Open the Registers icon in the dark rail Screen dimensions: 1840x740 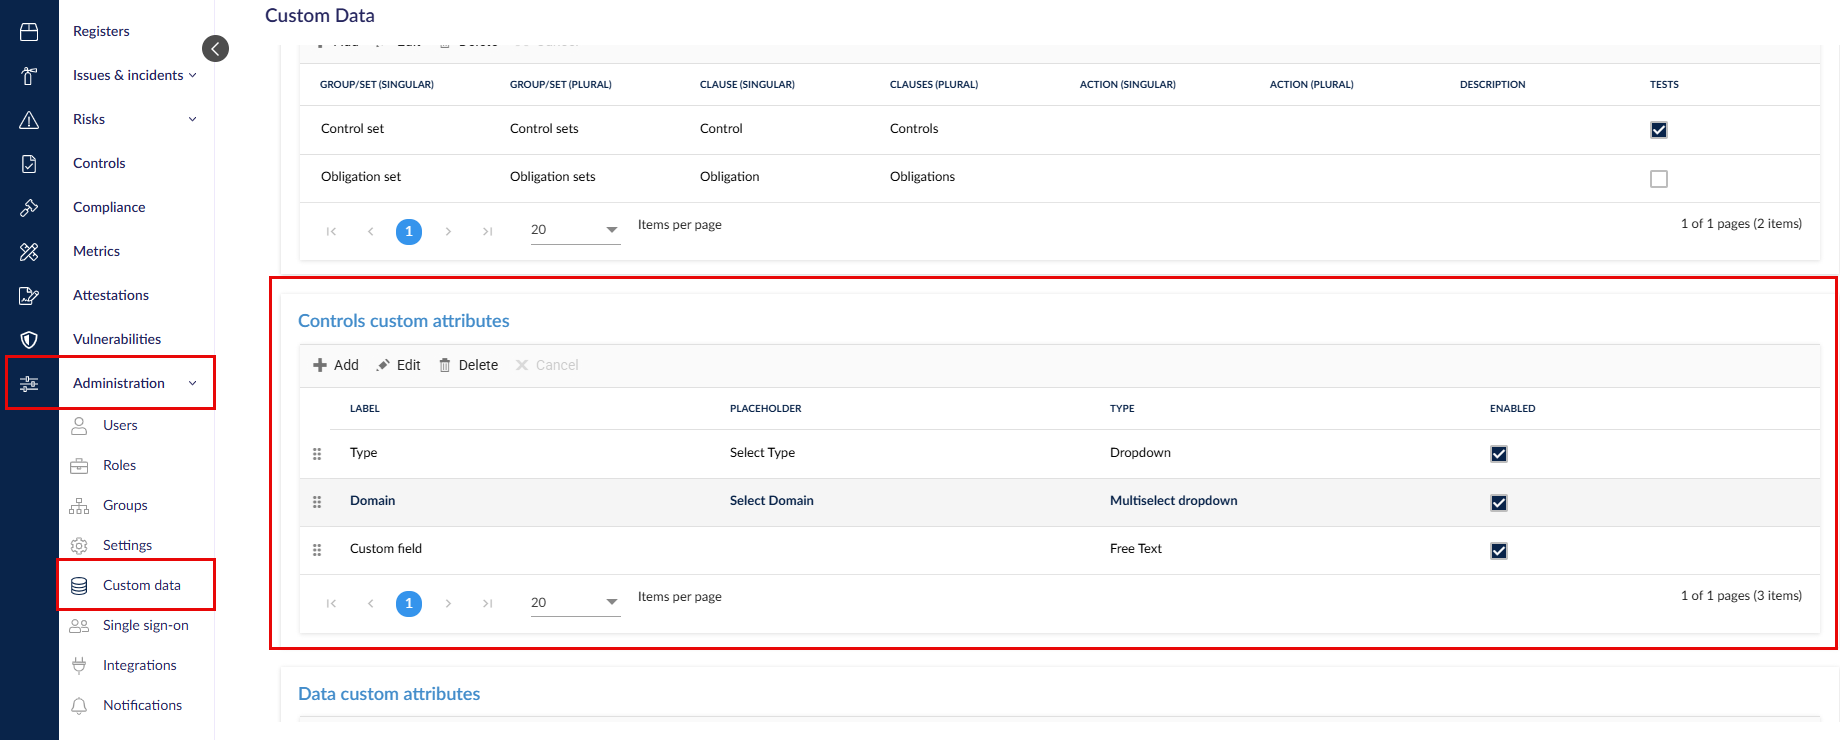(29, 32)
